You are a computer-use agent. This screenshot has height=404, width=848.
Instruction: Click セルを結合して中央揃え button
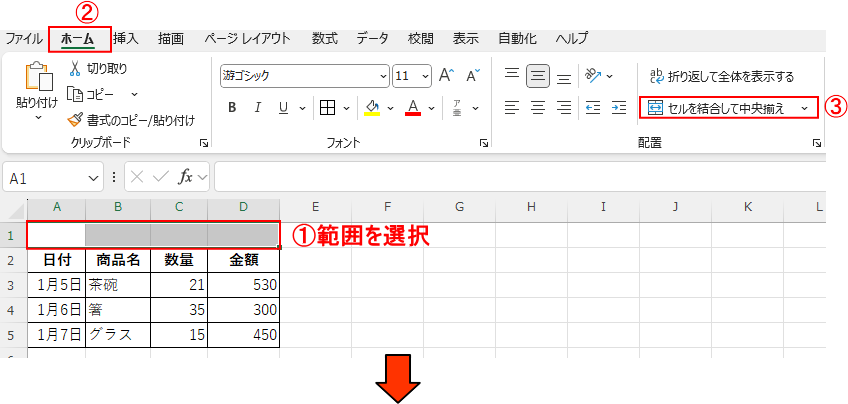tap(718, 108)
